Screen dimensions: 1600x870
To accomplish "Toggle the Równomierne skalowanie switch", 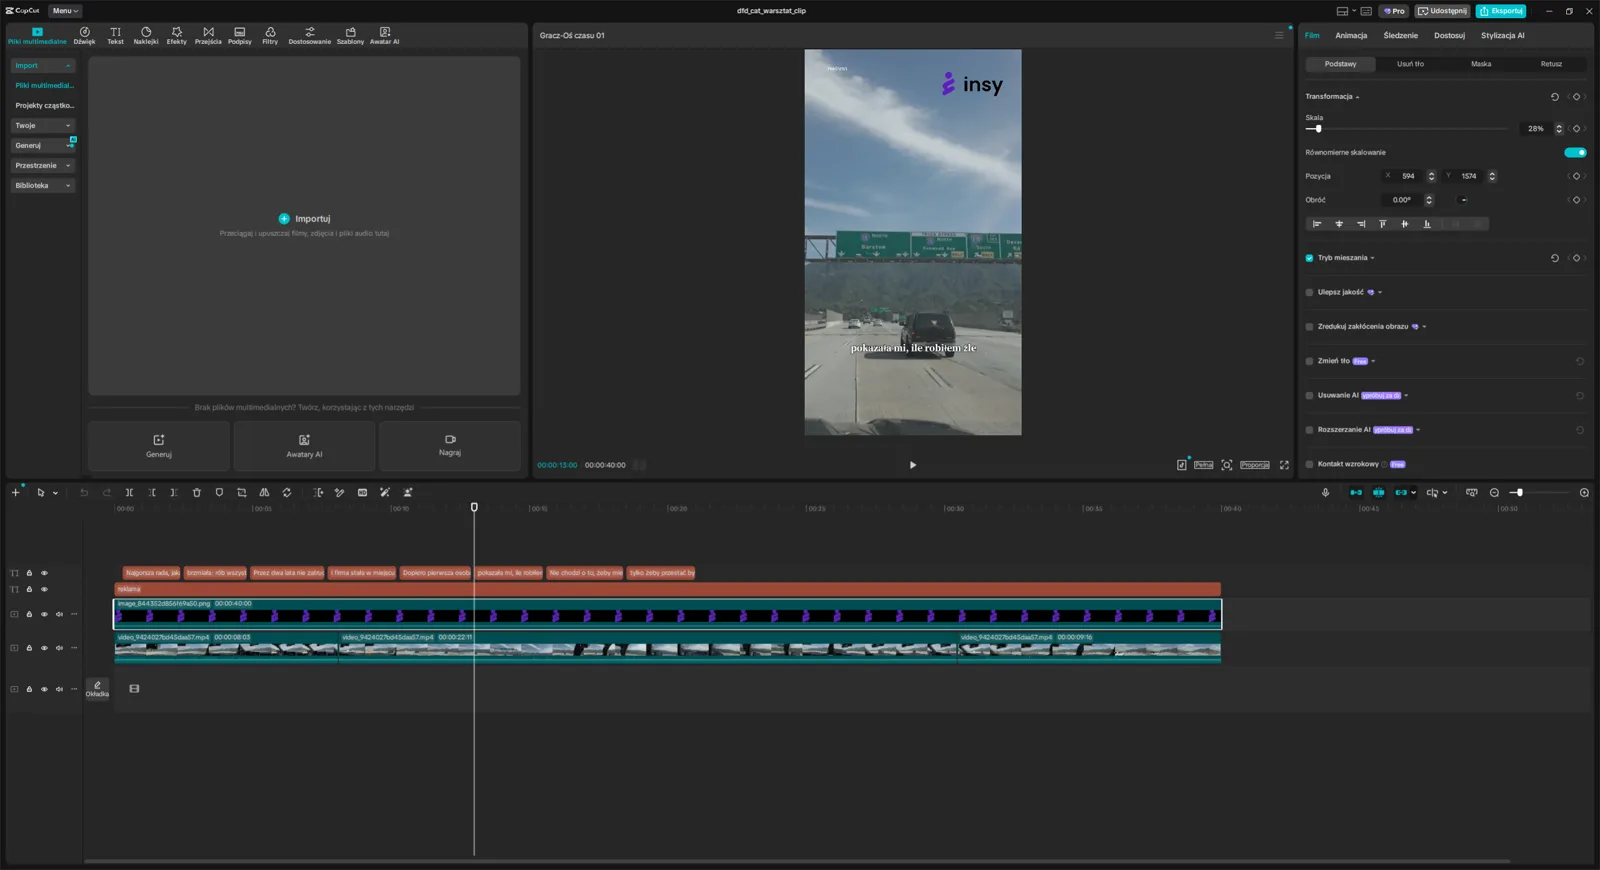I will point(1575,153).
